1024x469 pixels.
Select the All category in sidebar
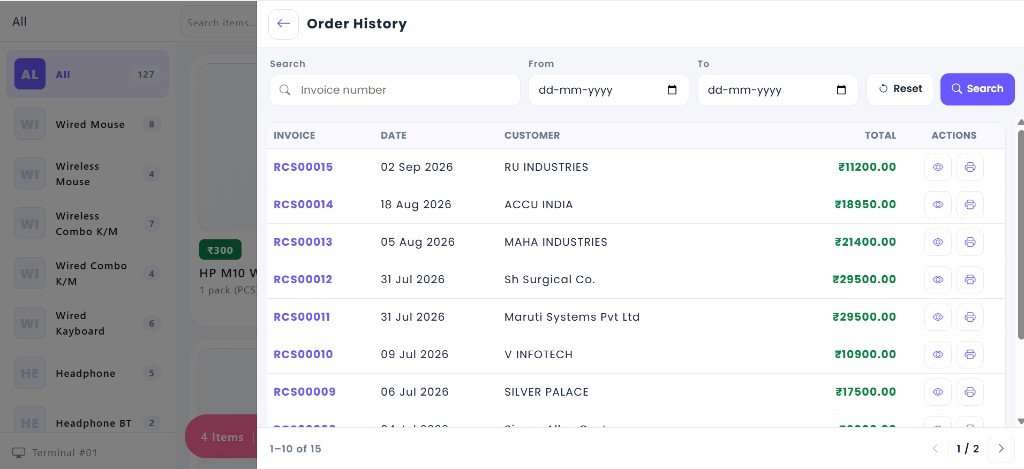point(88,74)
